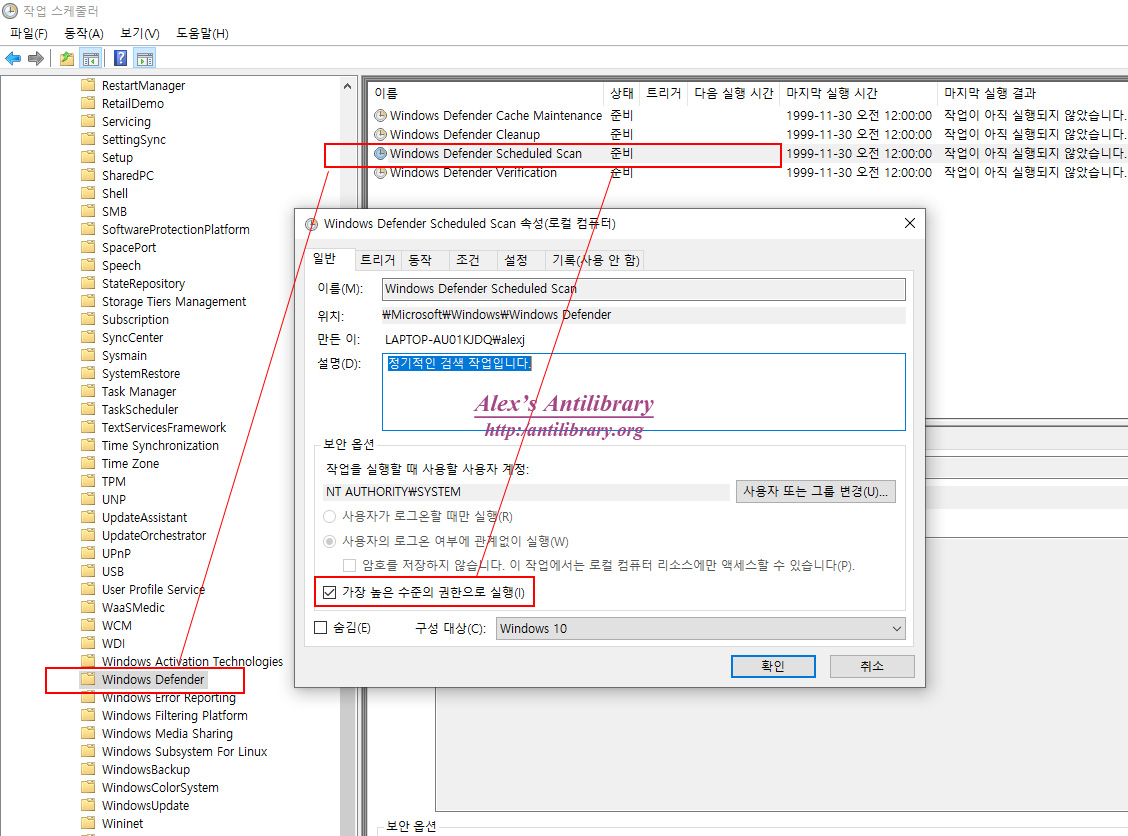1128x836 pixels.
Task: Sort by 상태 column header
Action: click(622, 94)
